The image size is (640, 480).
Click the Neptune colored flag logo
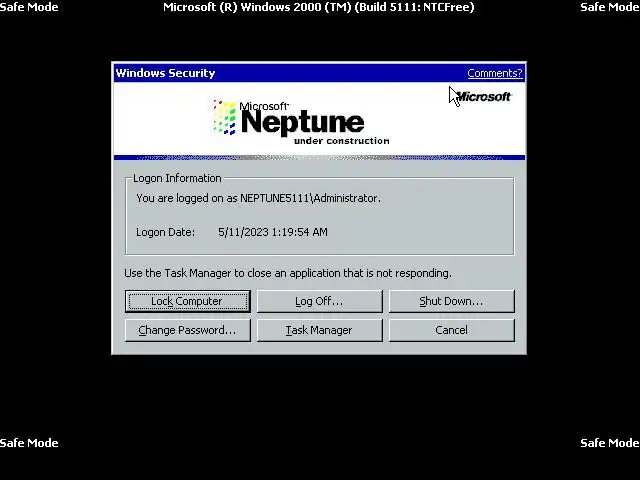pyautogui.click(x=224, y=118)
